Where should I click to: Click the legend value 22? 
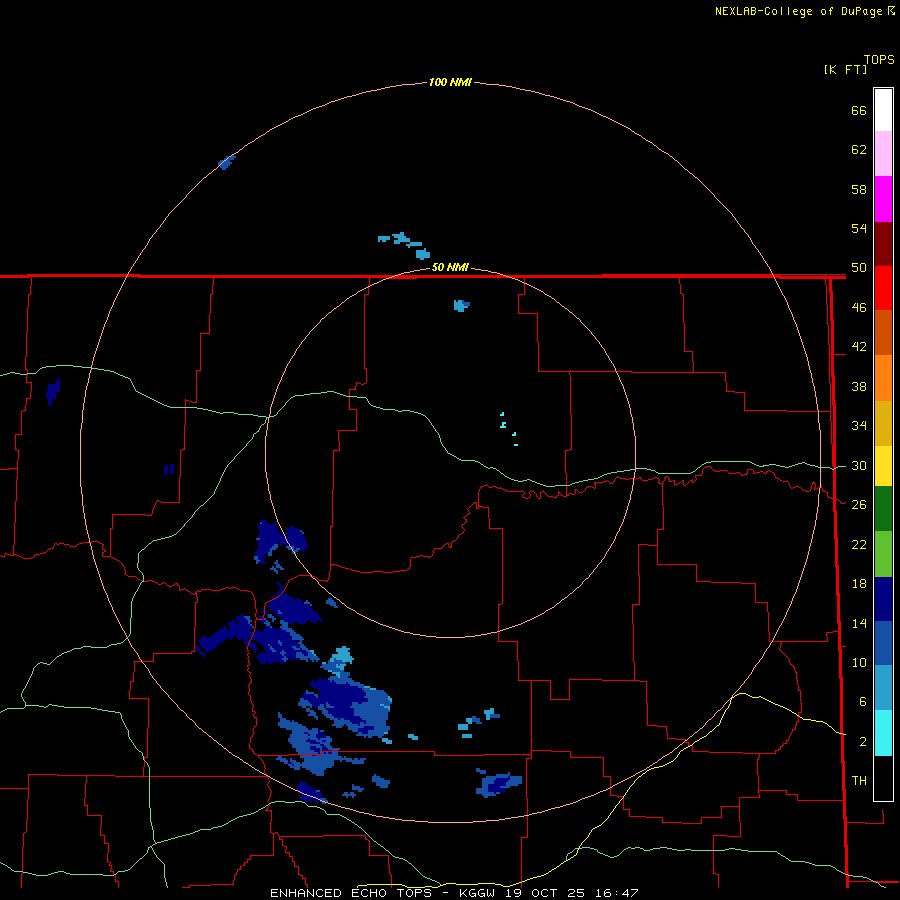859,545
